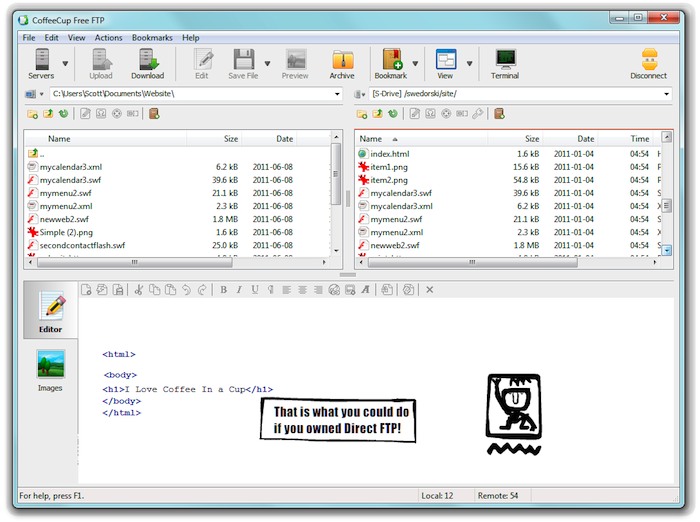The height and width of the screenshot is (522, 700).
Task: Click the Bookmark toolbar icon
Action: pos(391,62)
